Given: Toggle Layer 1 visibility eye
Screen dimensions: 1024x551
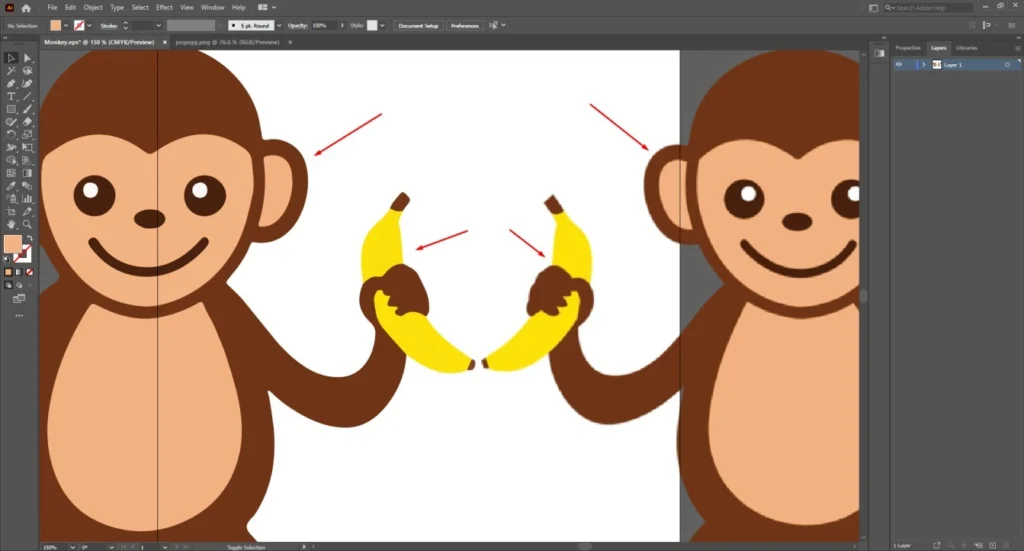Looking at the screenshot, I should pyautogui.click(x=899, y=65).
